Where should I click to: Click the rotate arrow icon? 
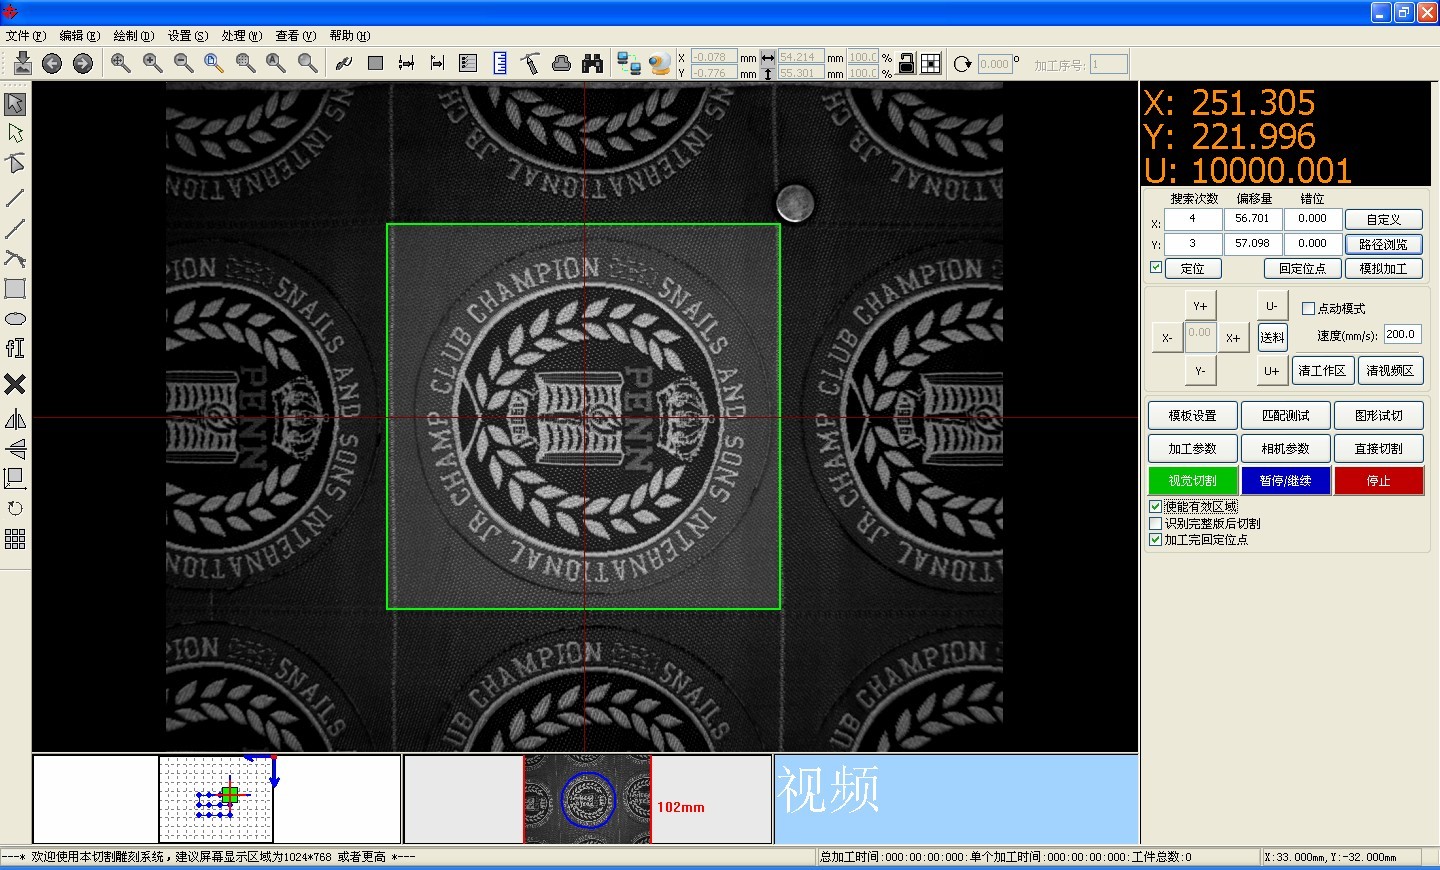pos(962,64)
